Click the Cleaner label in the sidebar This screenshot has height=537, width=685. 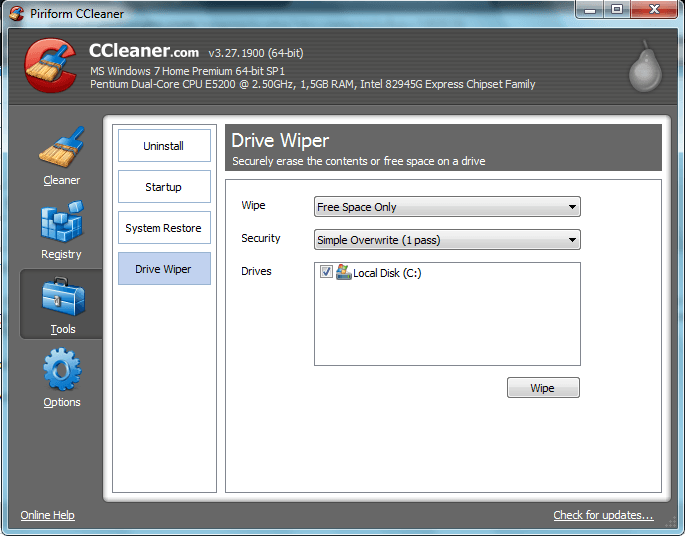tap(62, 180)
